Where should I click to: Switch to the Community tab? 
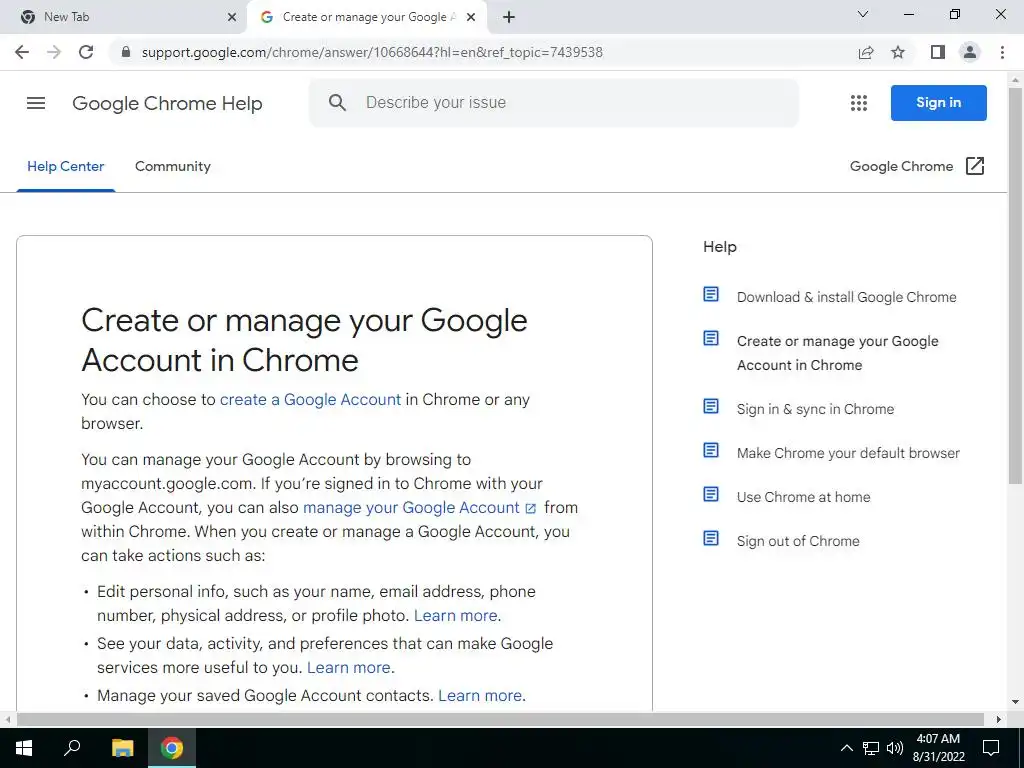[172, 167]
